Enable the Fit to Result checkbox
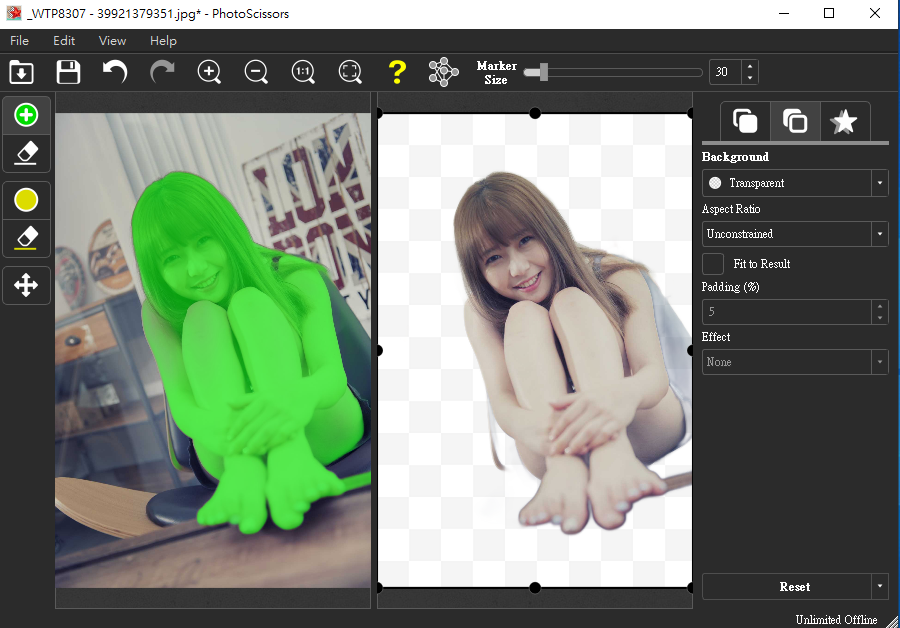The image size is (900, 628). (x=713, y=264)
